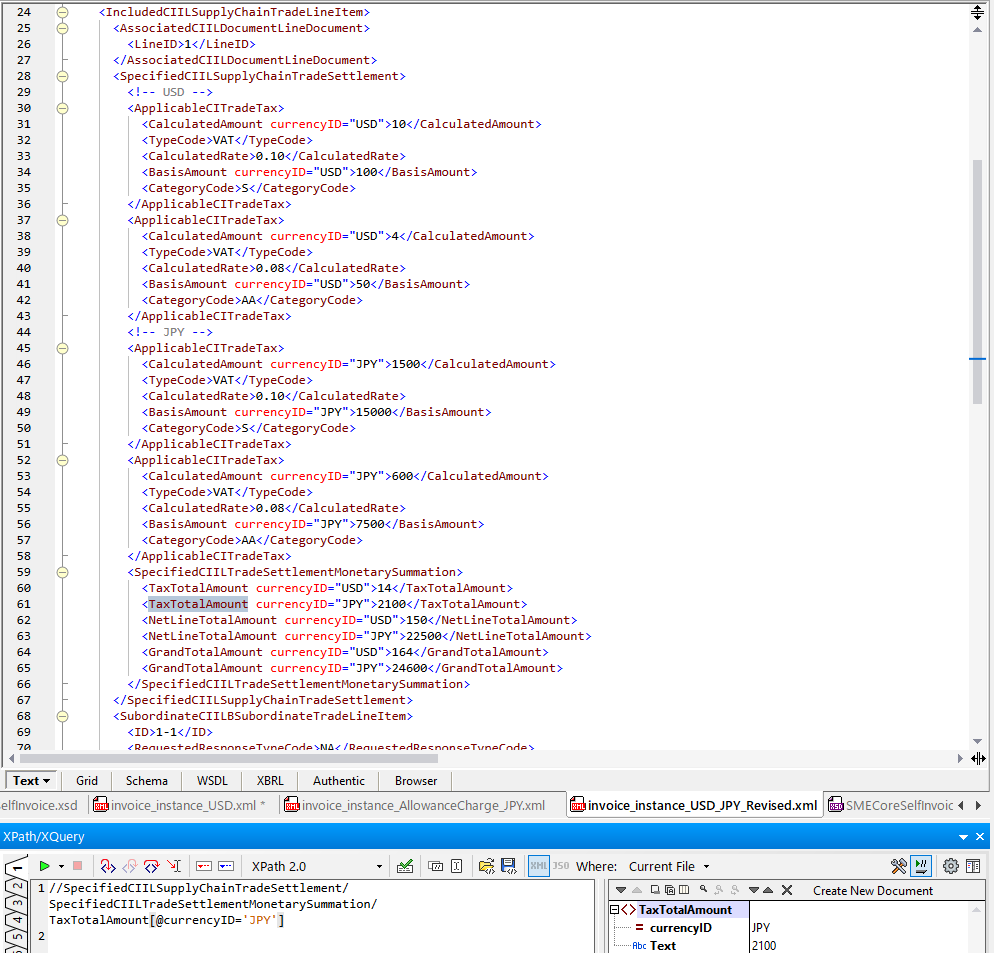Viewport: 994px width, 953px height.
Task: Switch to Authentic view tab
Action: (339, 781)
